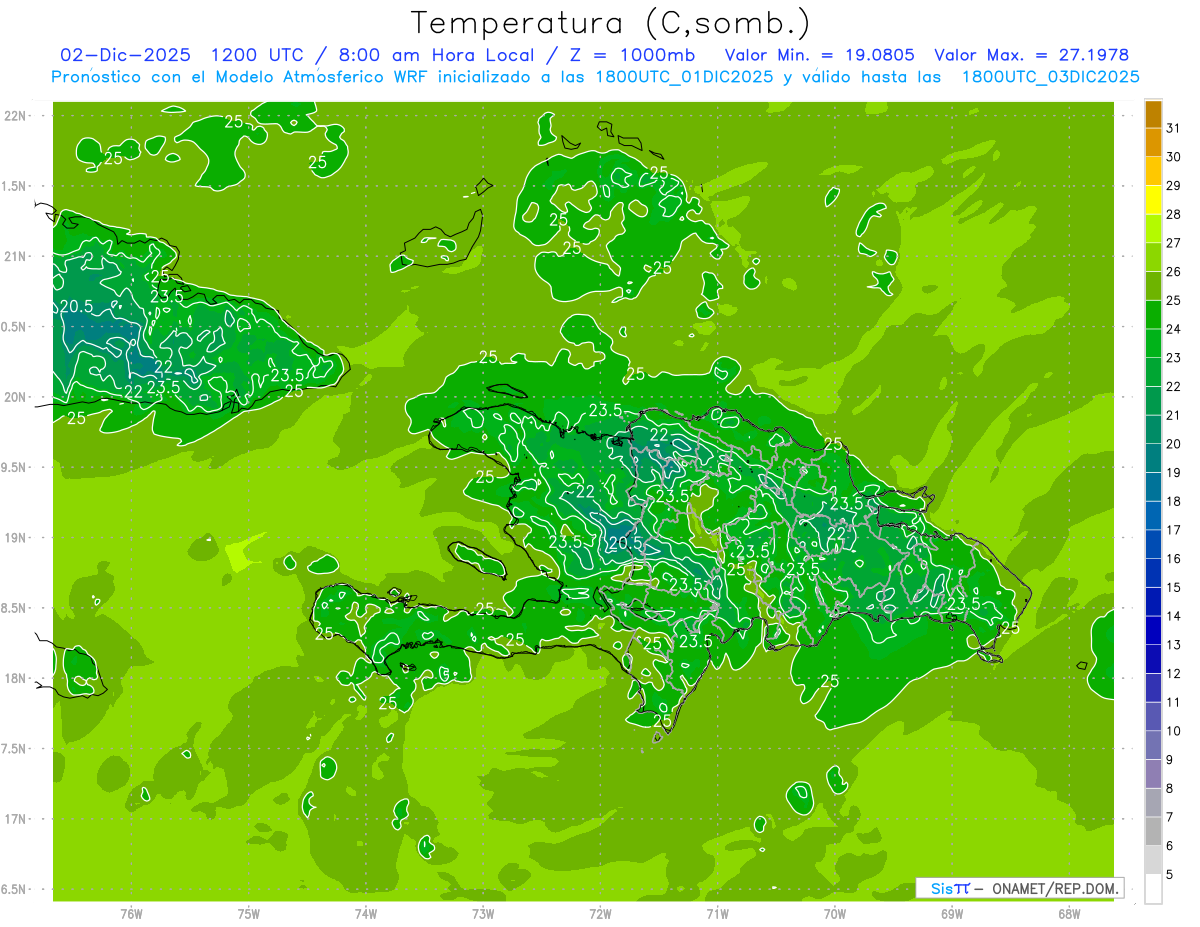Screen dimensions: 1200x927
Task: Click the '69W' longitude axis label
Action: [x=952, y=913]
